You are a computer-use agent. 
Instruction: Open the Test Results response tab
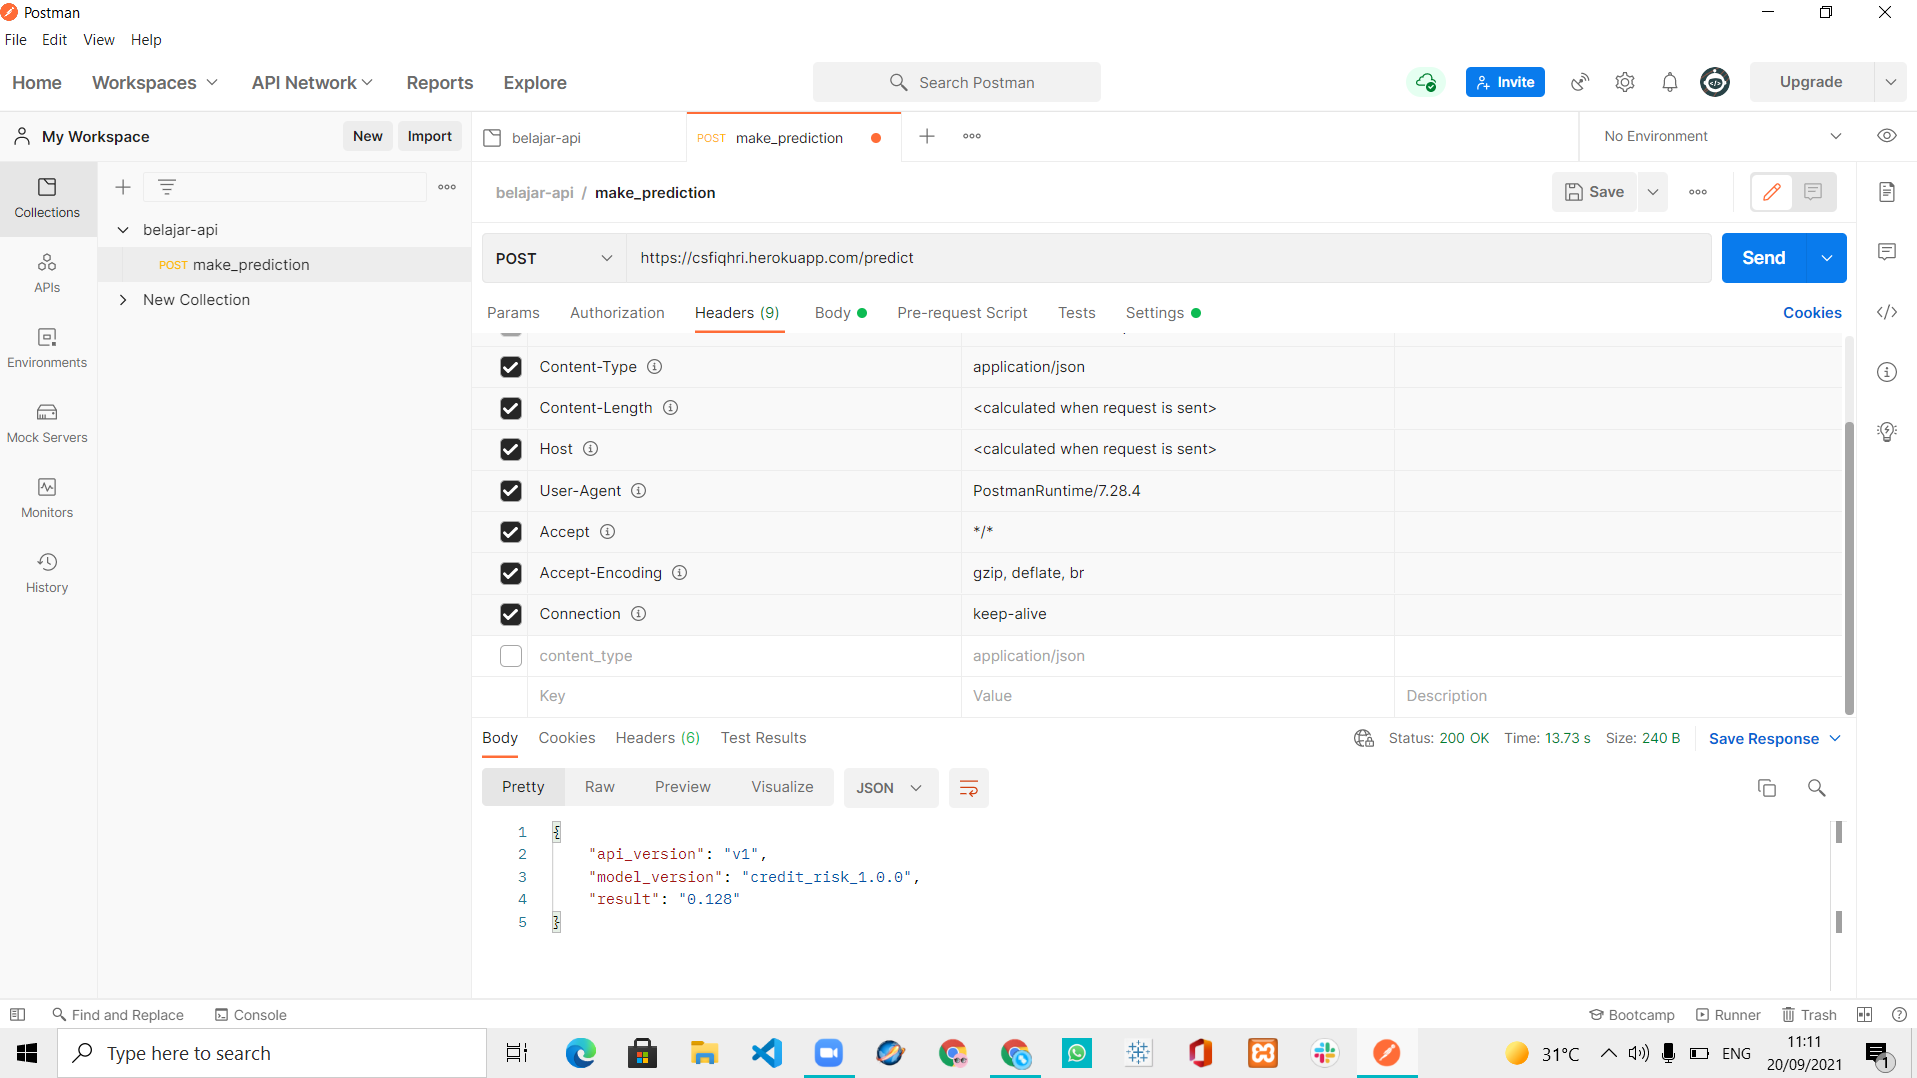tap(763, 738)
